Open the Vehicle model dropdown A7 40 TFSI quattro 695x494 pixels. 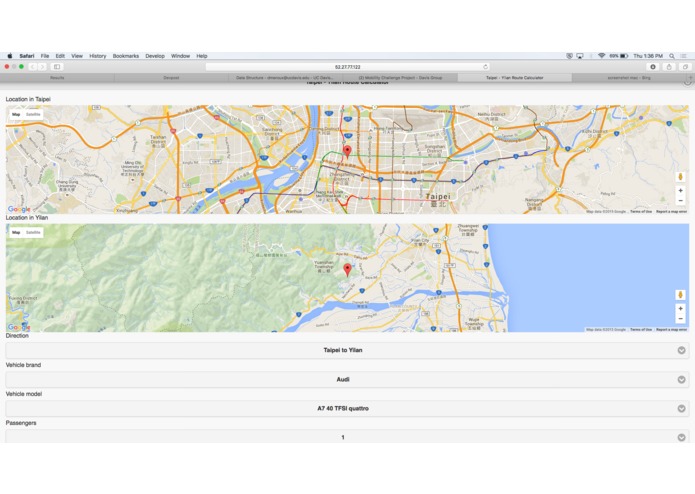click(x=347, y=408)
